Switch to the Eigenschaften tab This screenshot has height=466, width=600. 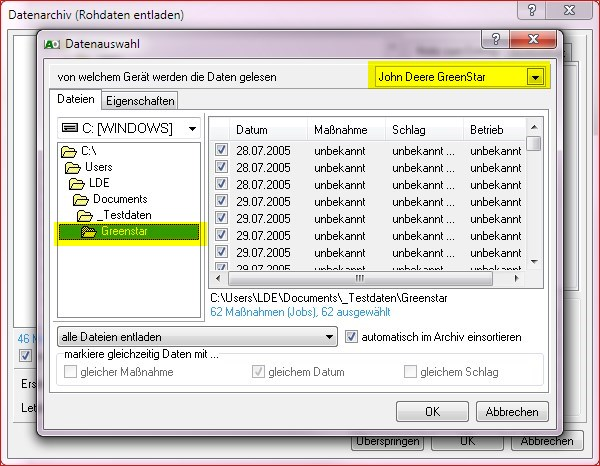pos(140,101)
